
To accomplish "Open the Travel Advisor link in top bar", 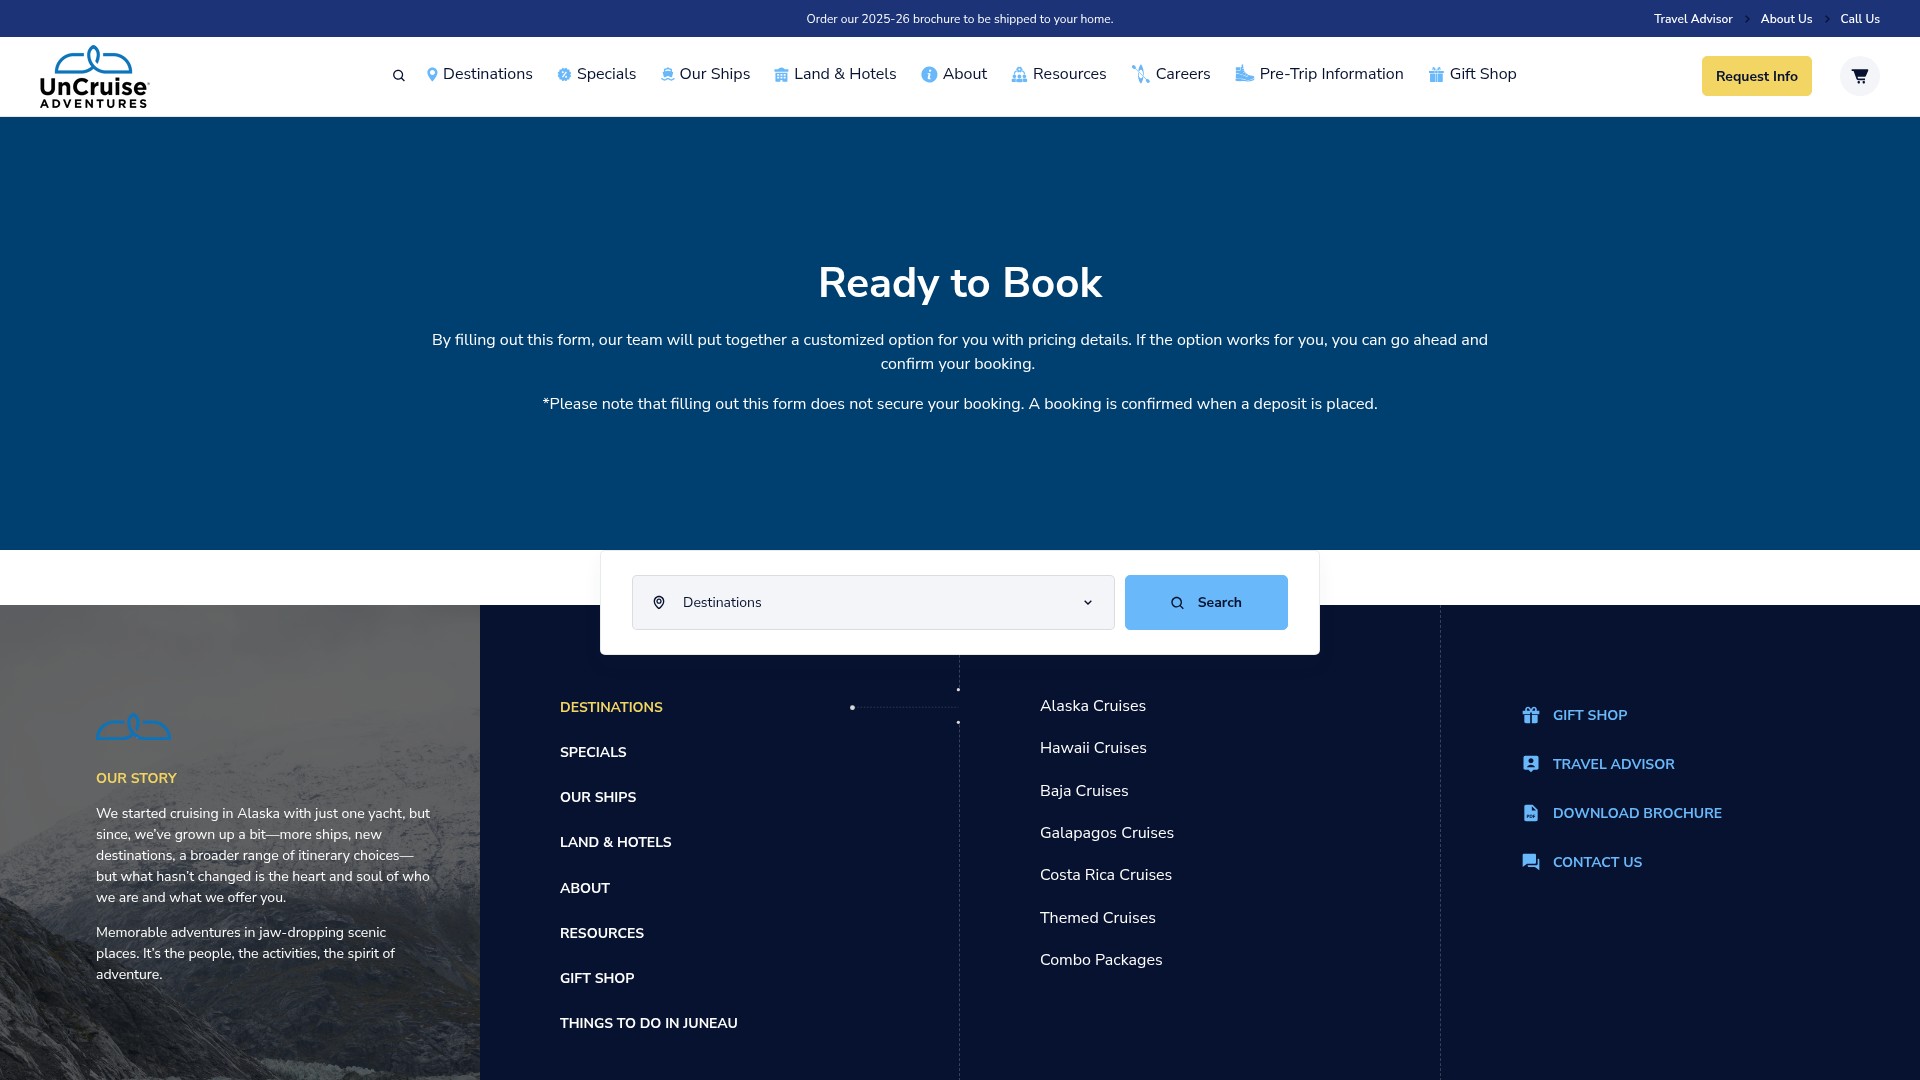I will 1693,19.
